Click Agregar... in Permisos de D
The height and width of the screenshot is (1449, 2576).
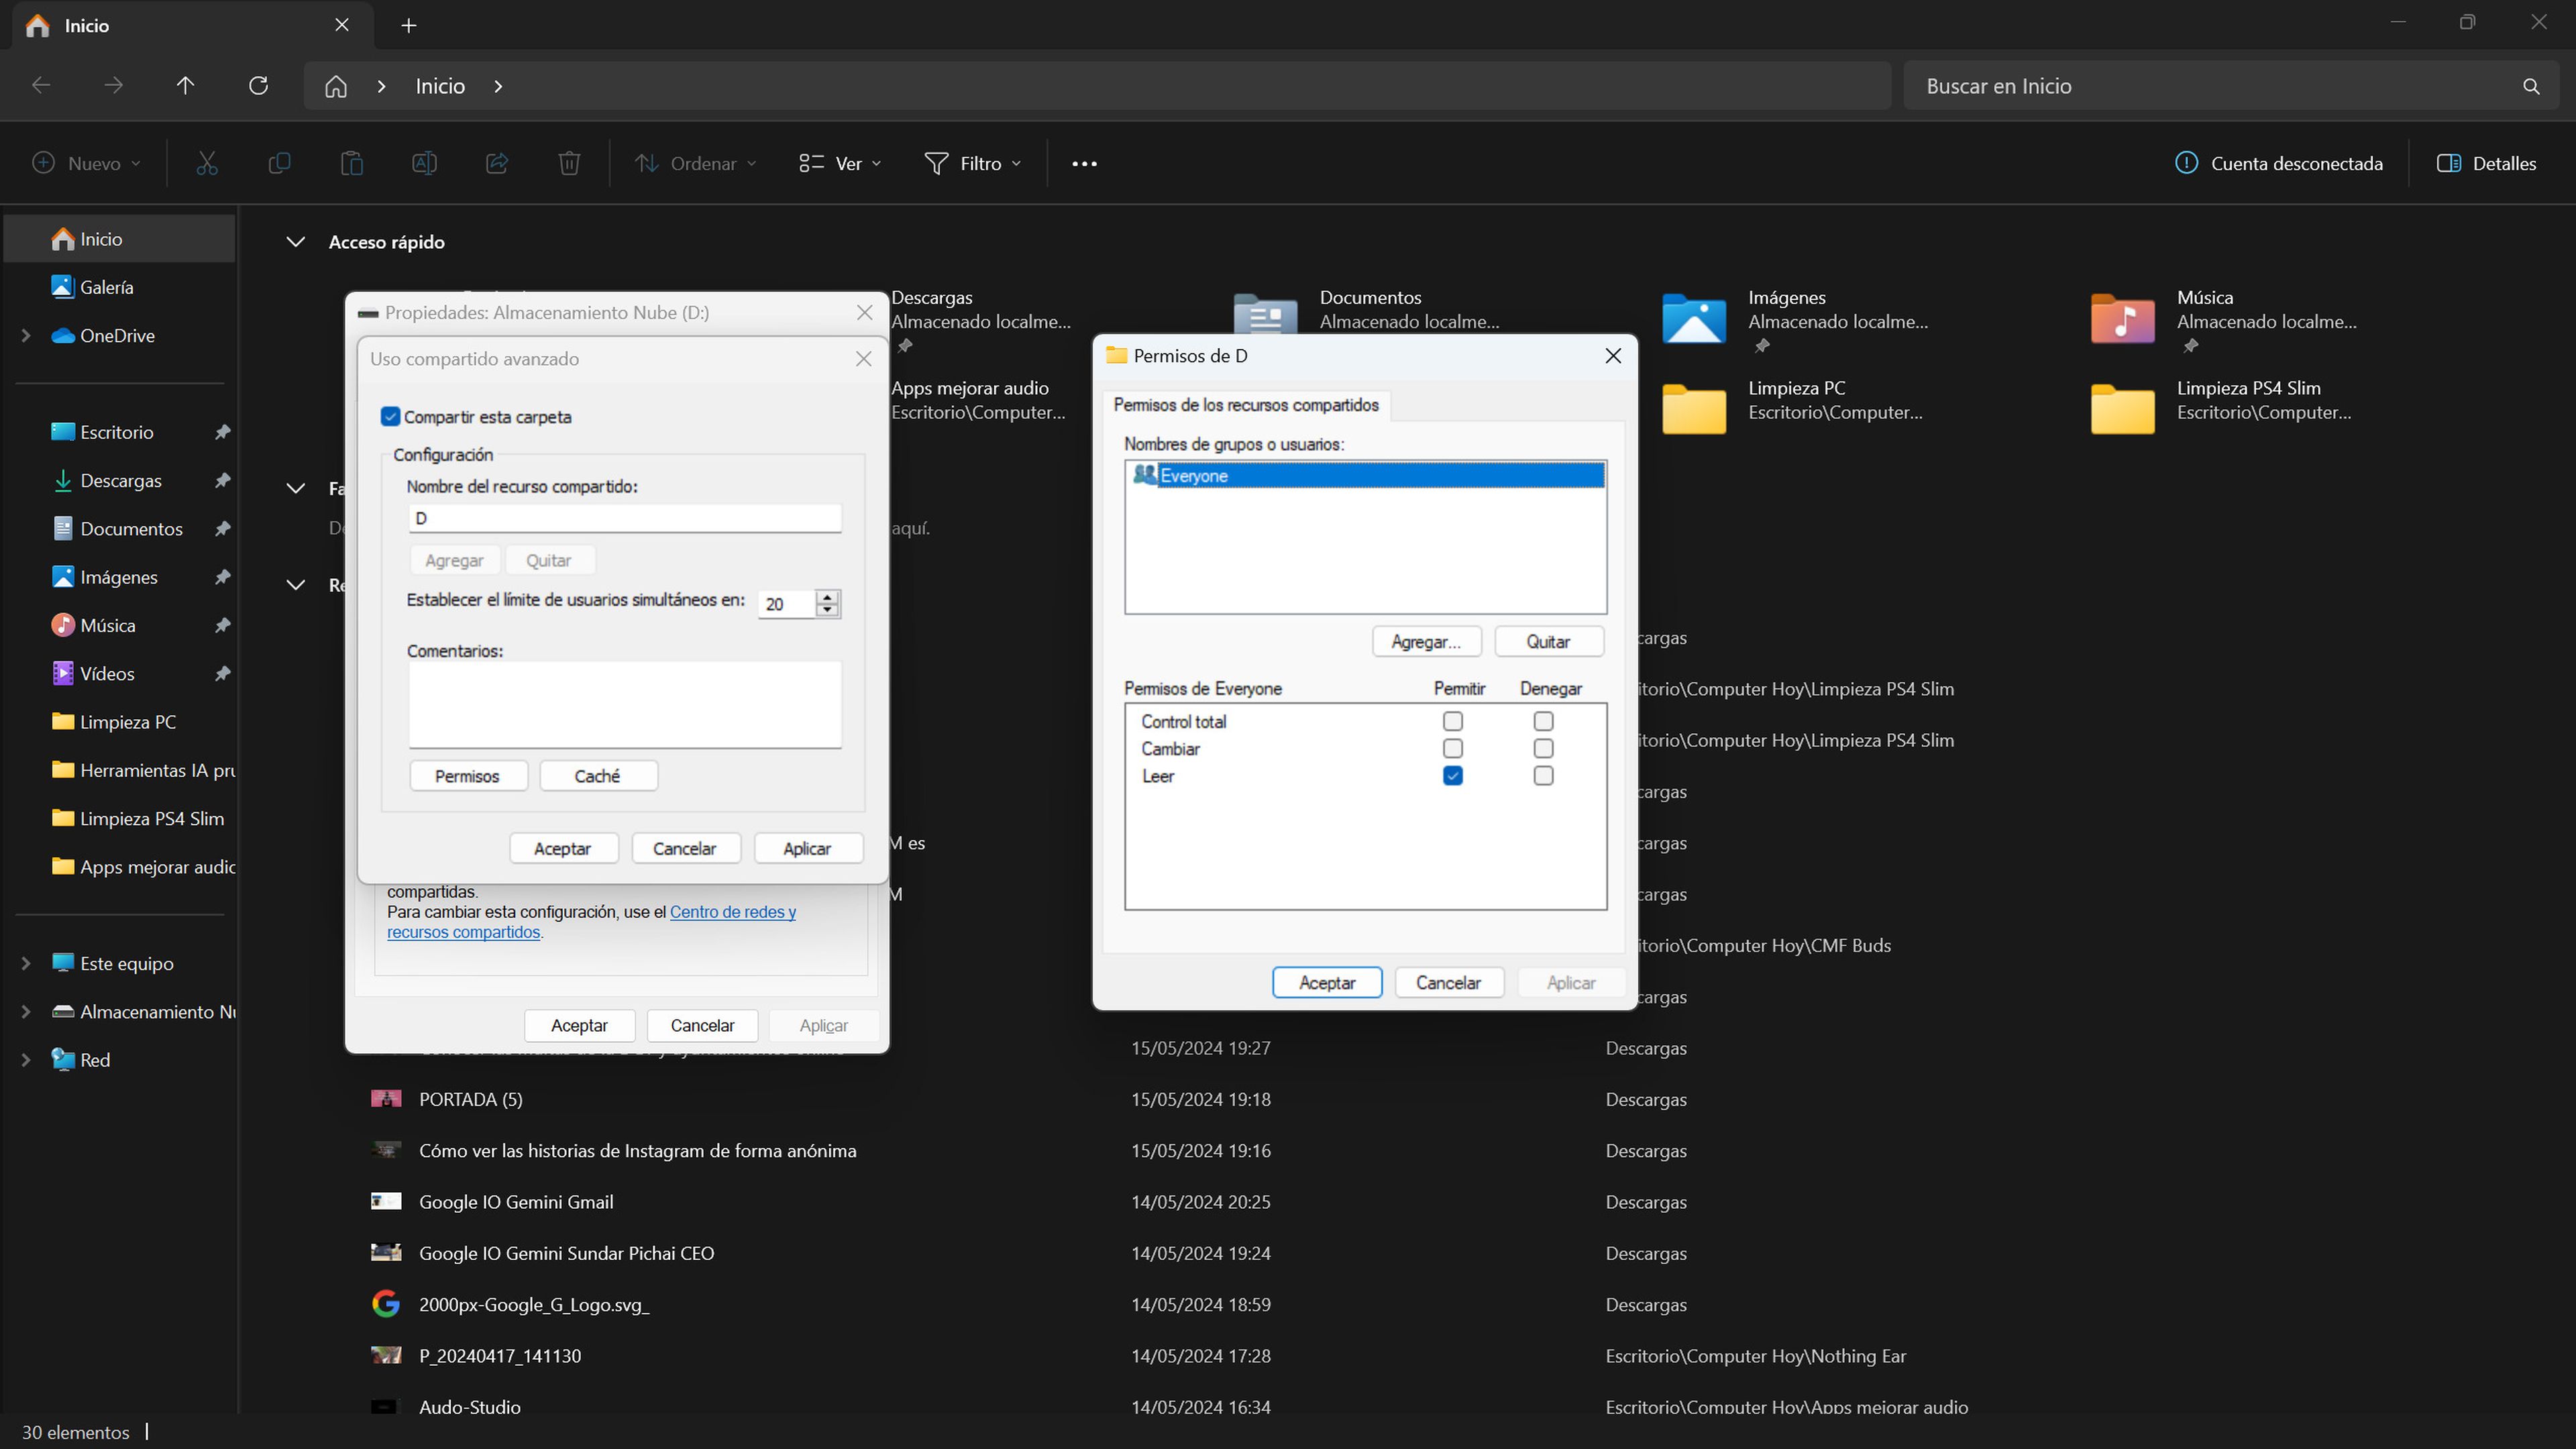coord(1426,642)
